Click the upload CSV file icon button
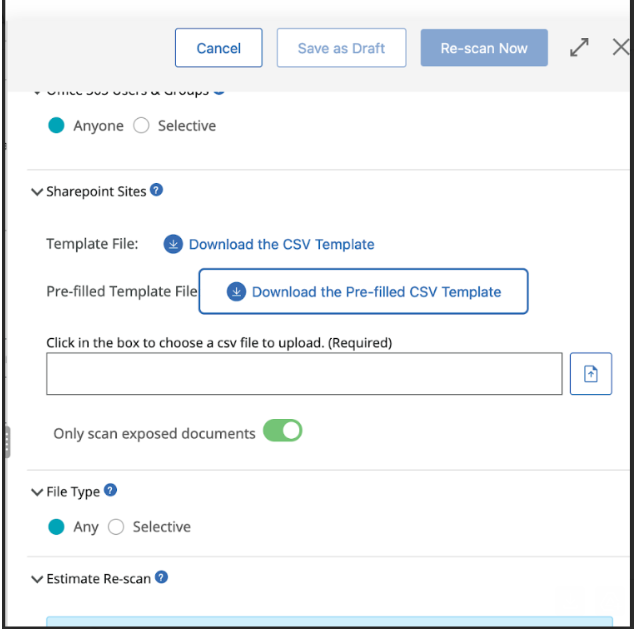Image resolution: width=636 pixels, height=632 pixels. point(591,374)
